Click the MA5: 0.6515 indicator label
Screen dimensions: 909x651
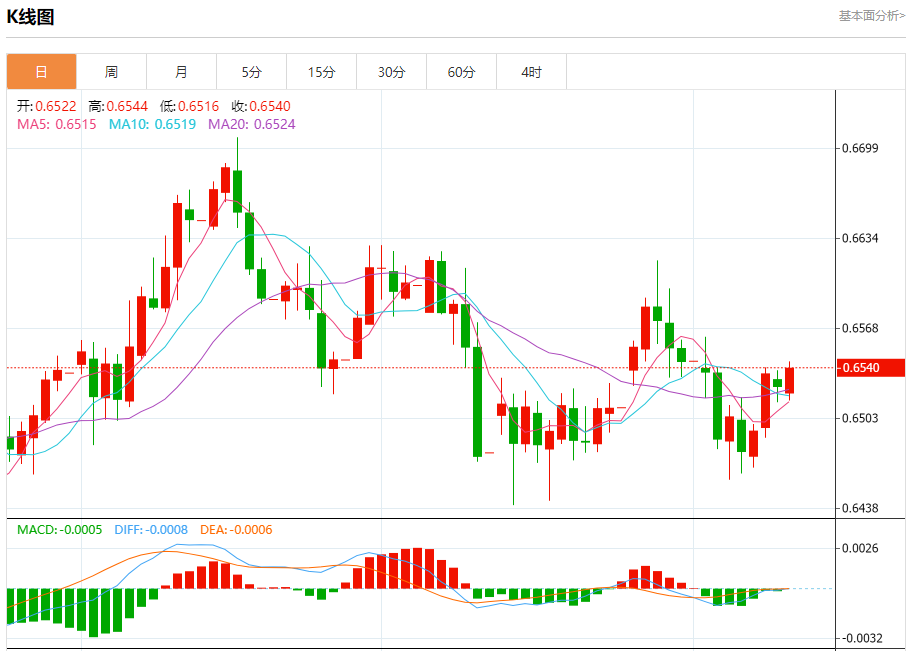[57, 124]
